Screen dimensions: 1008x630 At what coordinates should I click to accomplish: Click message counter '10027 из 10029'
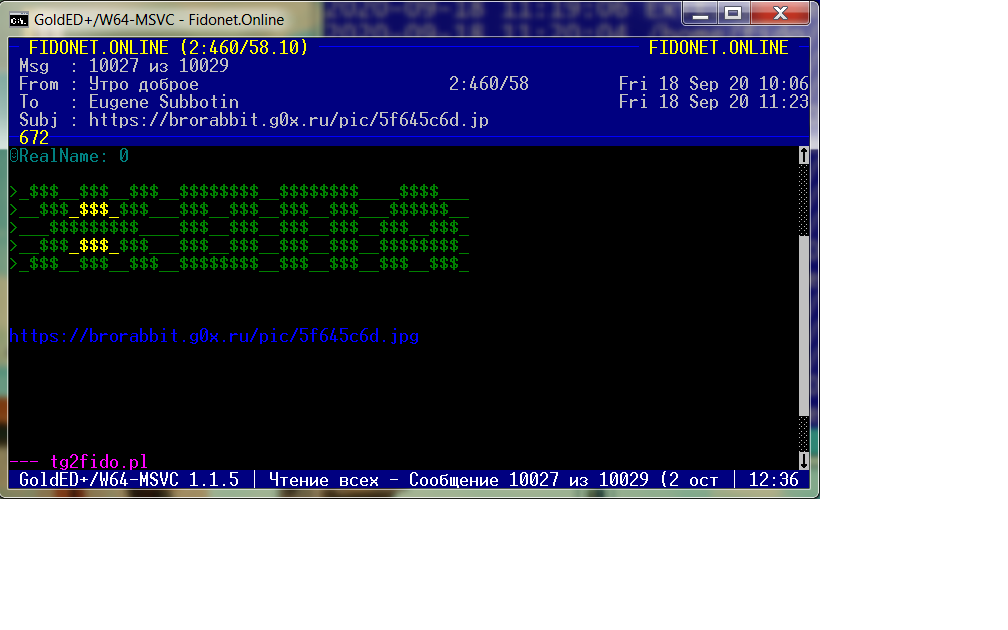tap(159, 66)
